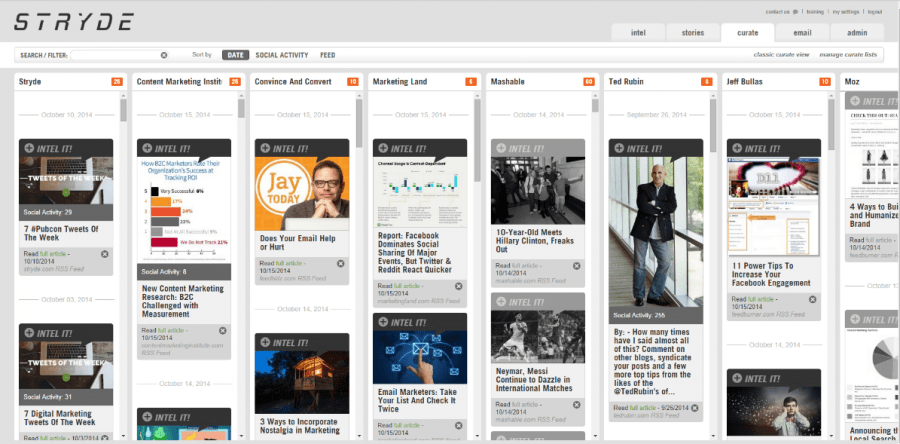Dismiss the Does Your Email Help or Hurt card

[340, 263]
